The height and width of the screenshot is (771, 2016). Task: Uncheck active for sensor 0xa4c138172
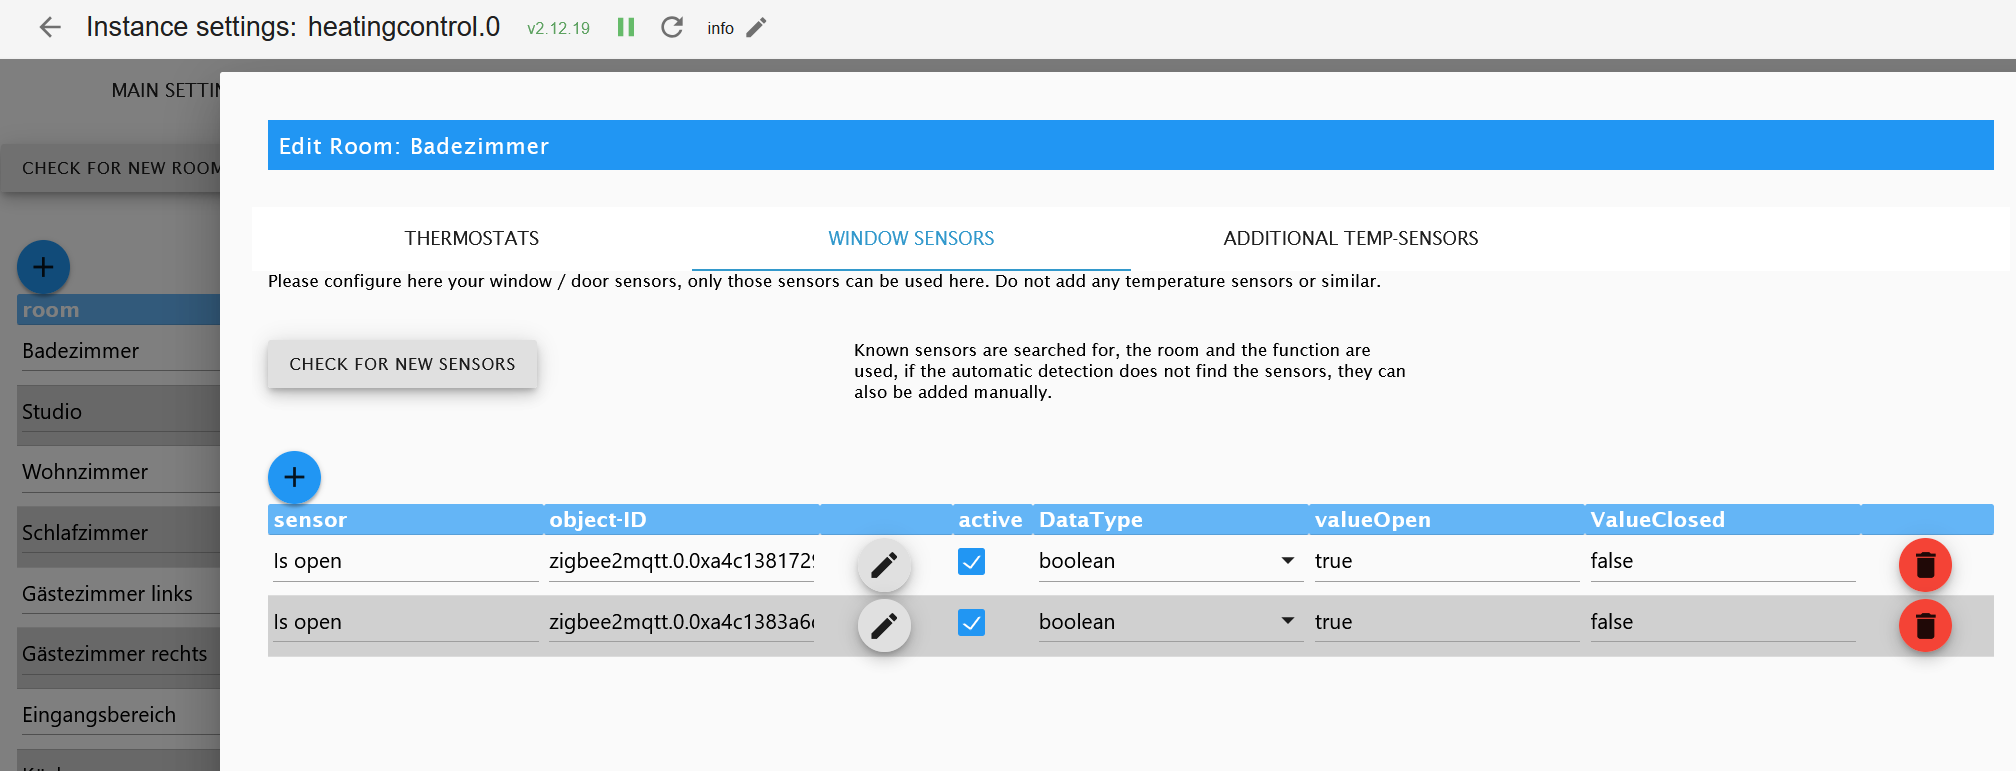(x=971, y=562)
